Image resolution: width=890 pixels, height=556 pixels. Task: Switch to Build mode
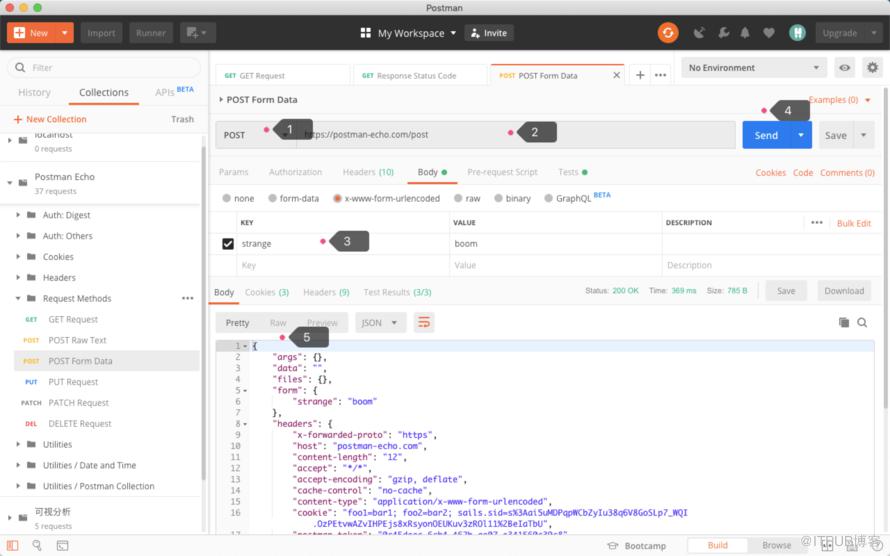(x=717, y=545)
